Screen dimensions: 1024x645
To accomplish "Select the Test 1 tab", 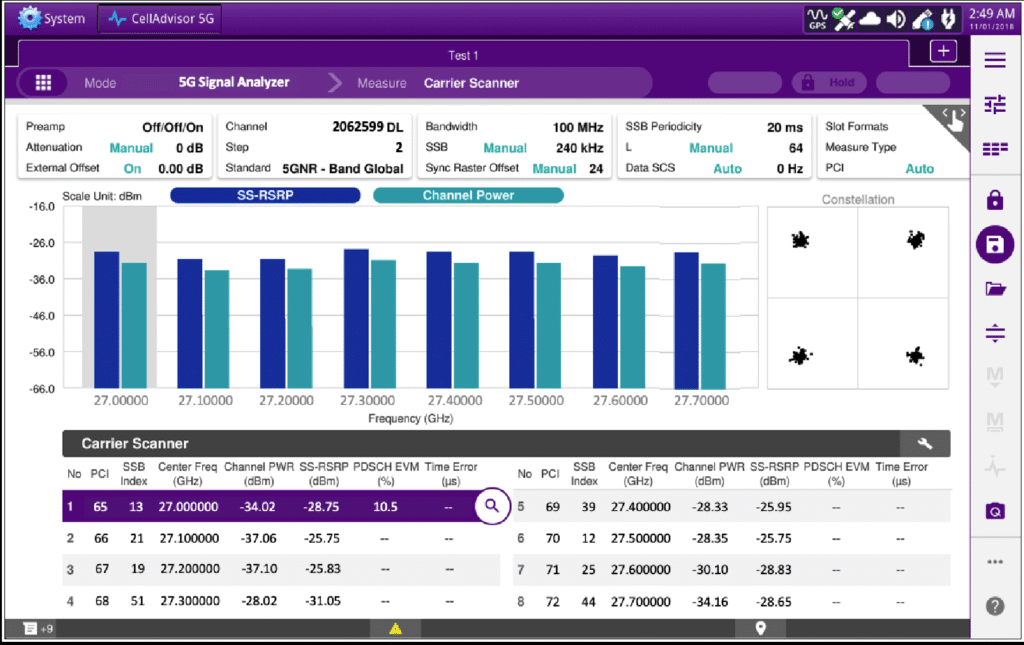I will pyautogui.click(x=463, y=55).
